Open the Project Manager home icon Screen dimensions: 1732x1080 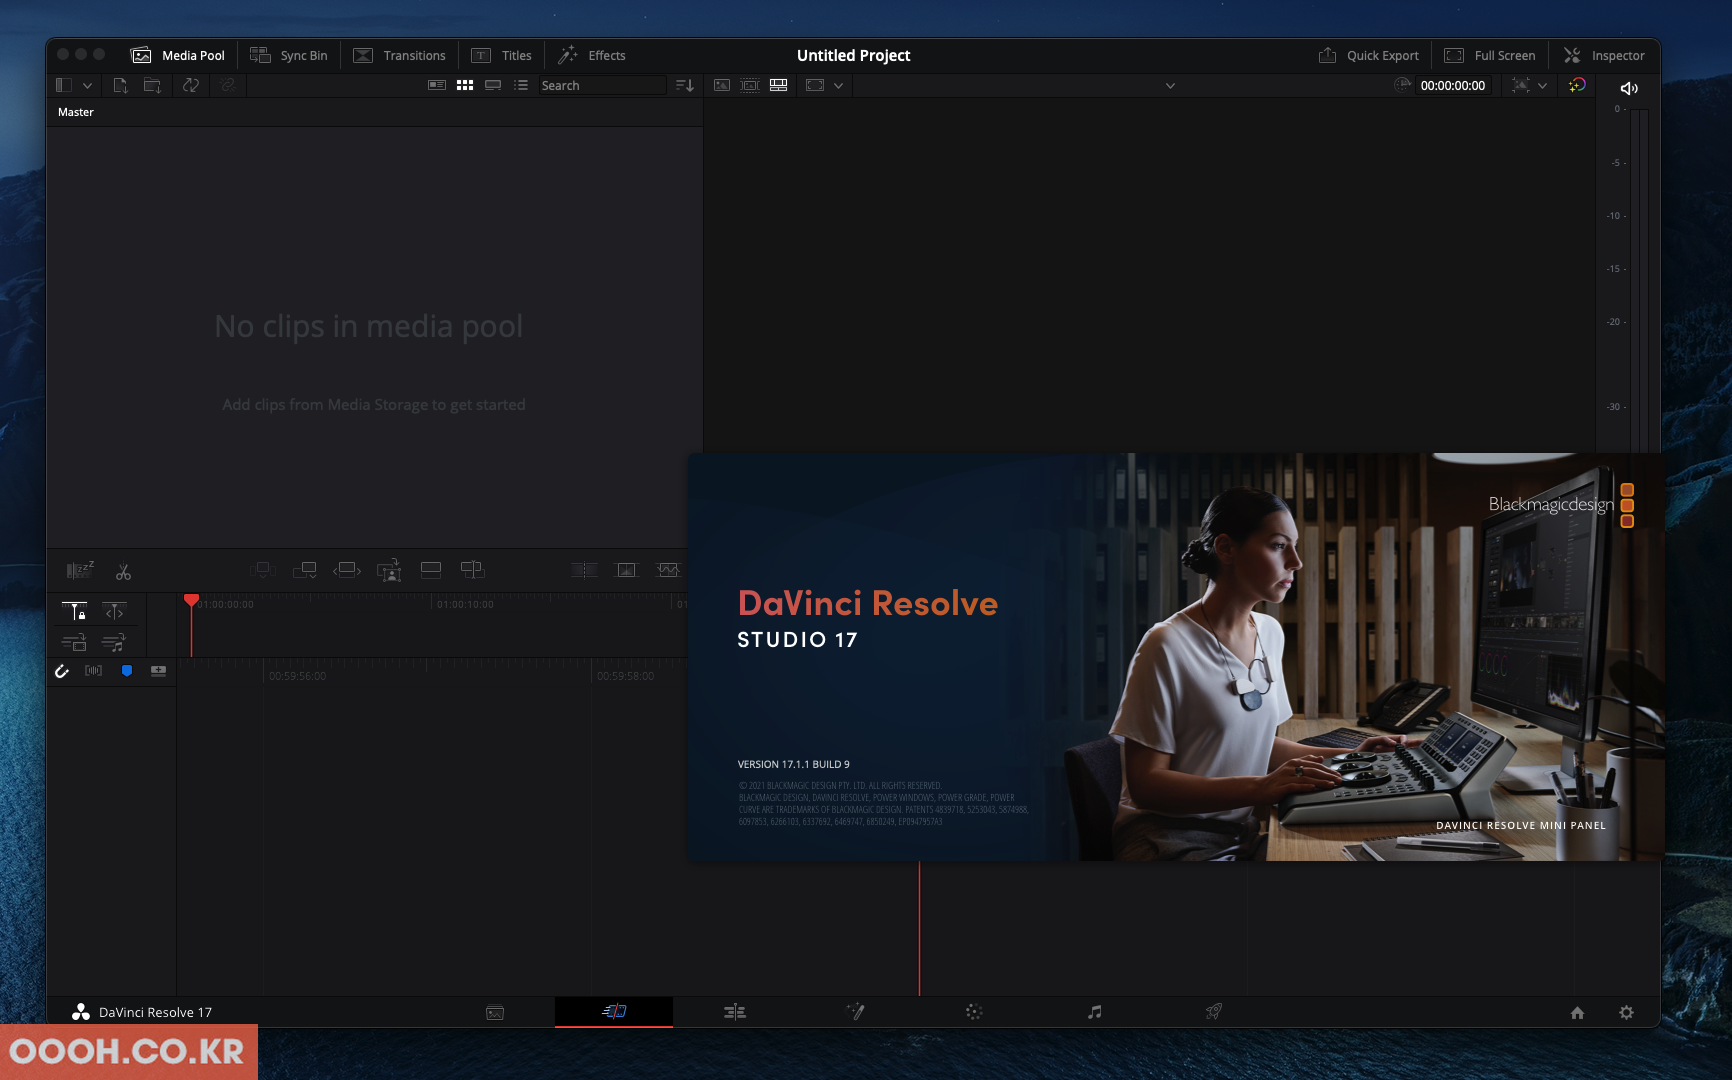click(x=1577, y=1013)
